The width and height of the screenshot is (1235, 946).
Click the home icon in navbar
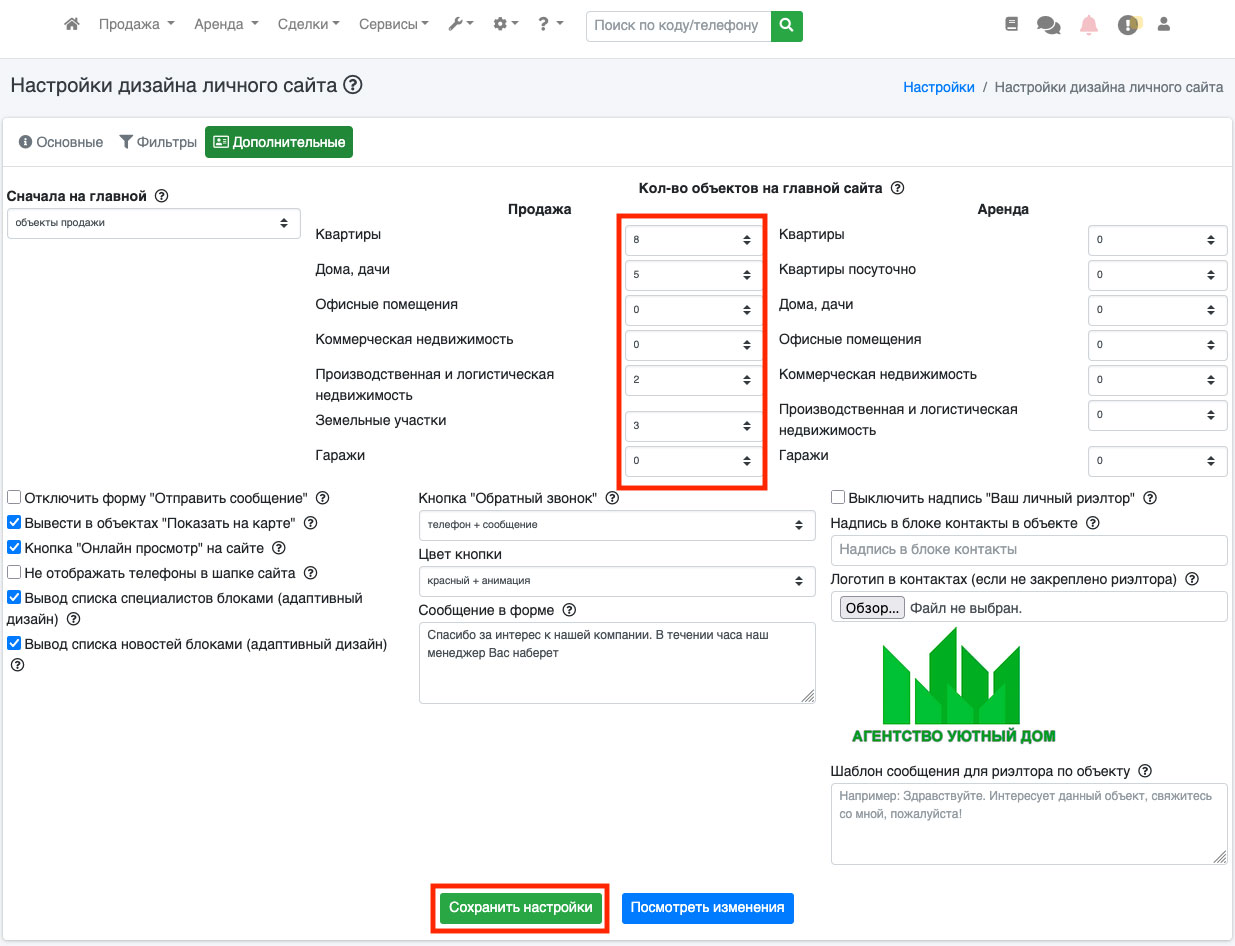click(71, 24)
